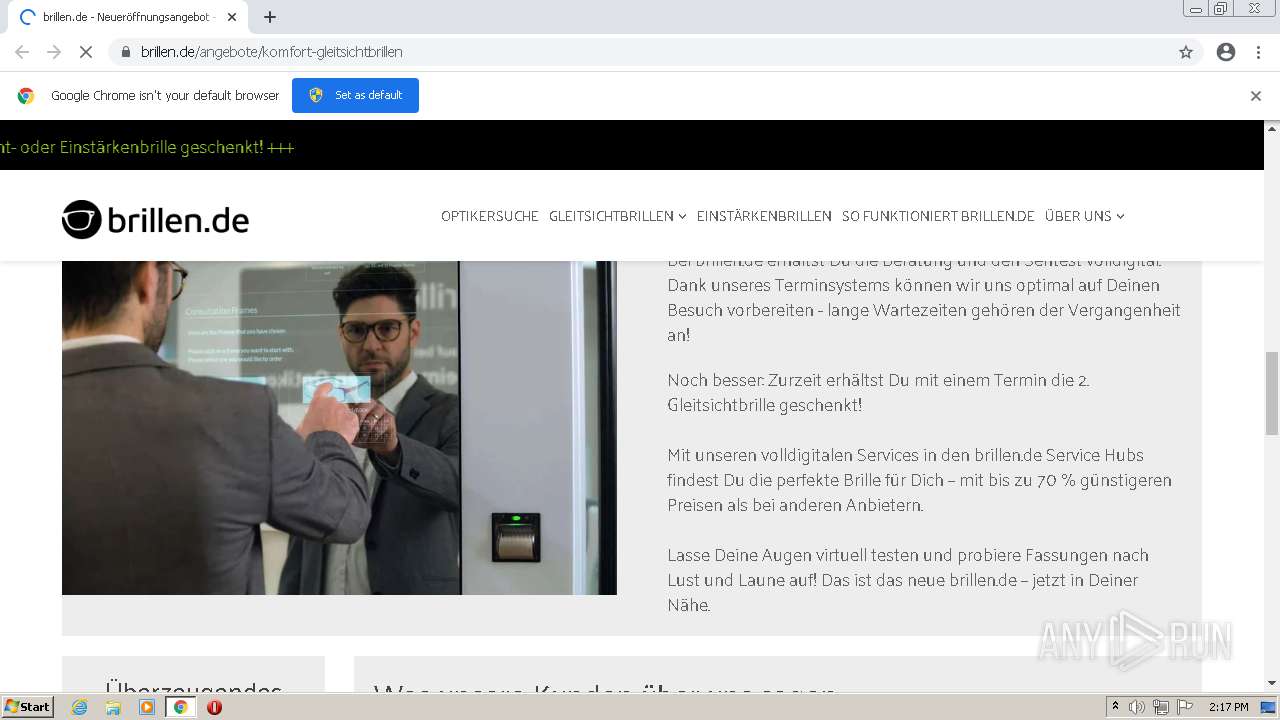Screen dimensions: 1280x720
Task: Click the scrollbar down arrow
Action: click(x=1272, y=683)
